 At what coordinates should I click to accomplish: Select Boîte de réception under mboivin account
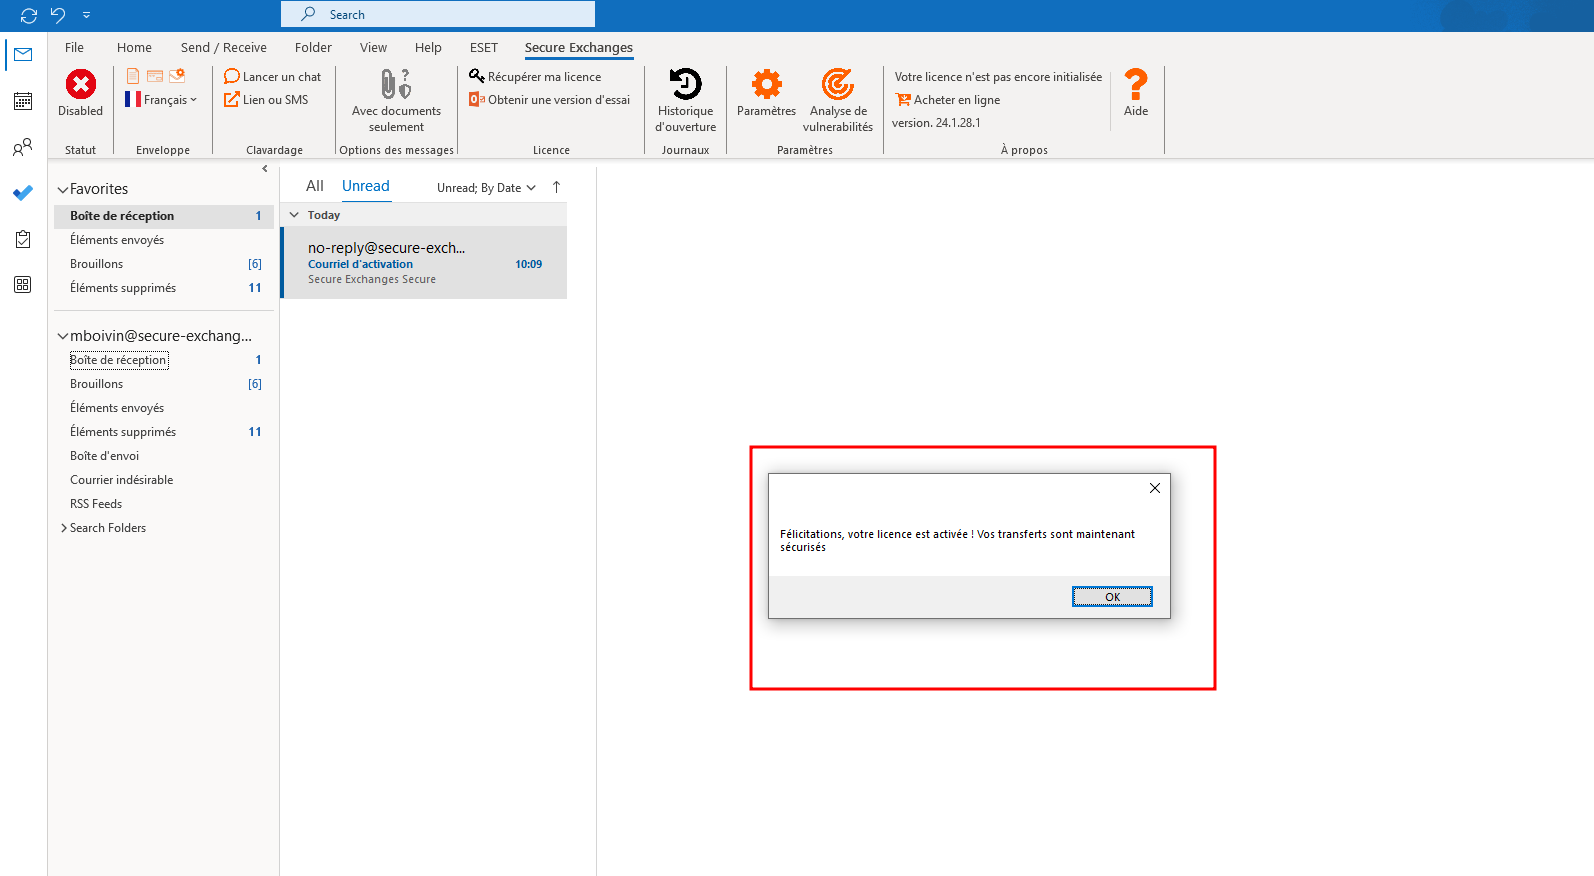(164, 360)
